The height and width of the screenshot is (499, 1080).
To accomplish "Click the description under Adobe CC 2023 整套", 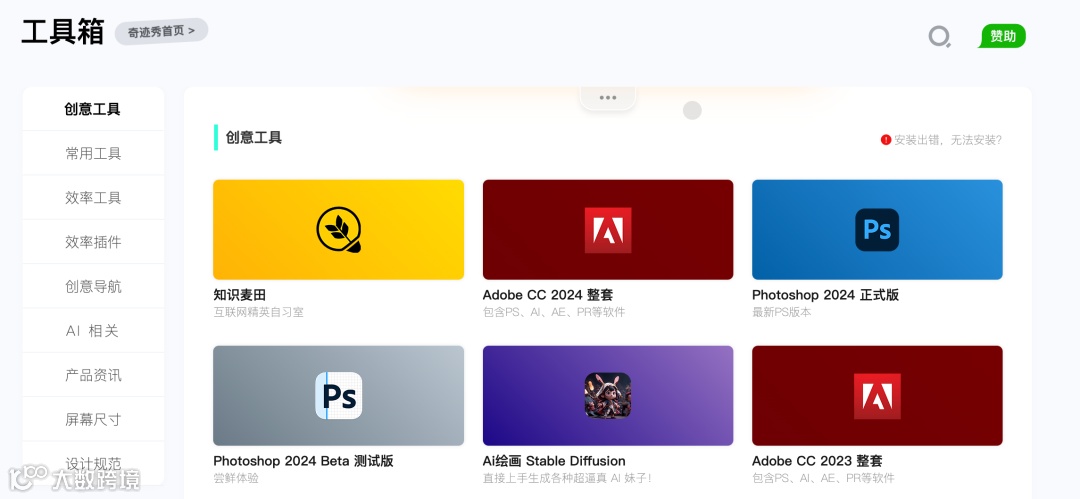I will coord(823,478).
